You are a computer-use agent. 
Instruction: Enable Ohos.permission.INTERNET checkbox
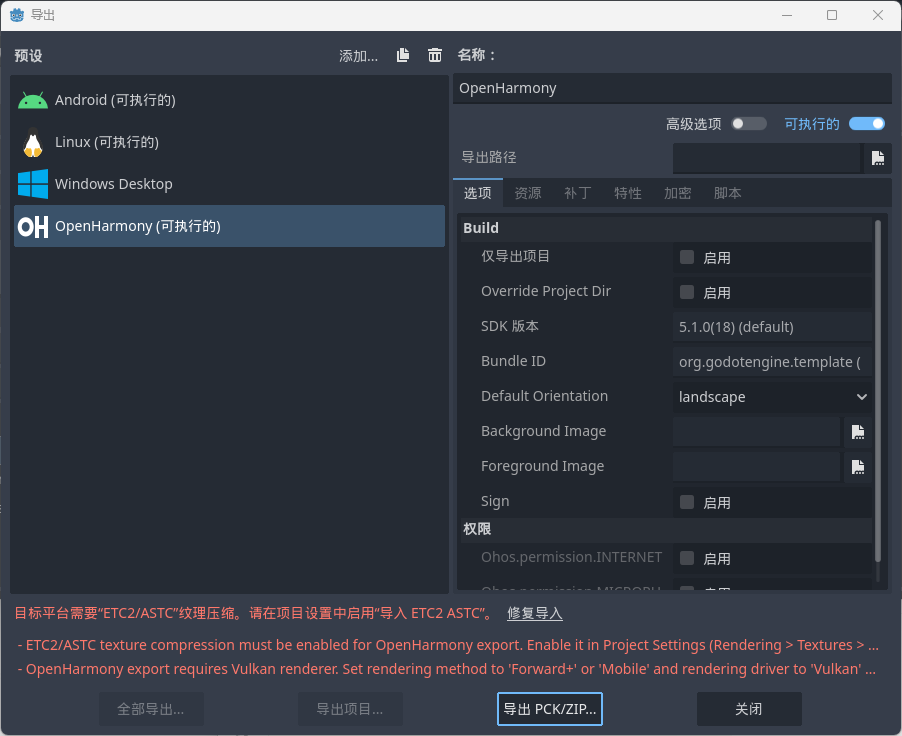tap(687, 558)
